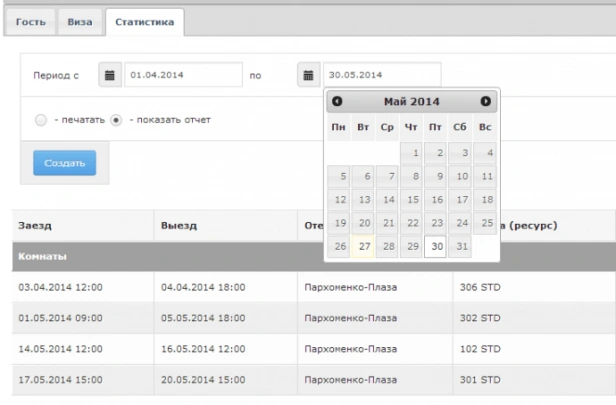Choose day 1 in the May calendar
The height and width of the screenshot is (405, 616).
(x=411, y=153)
